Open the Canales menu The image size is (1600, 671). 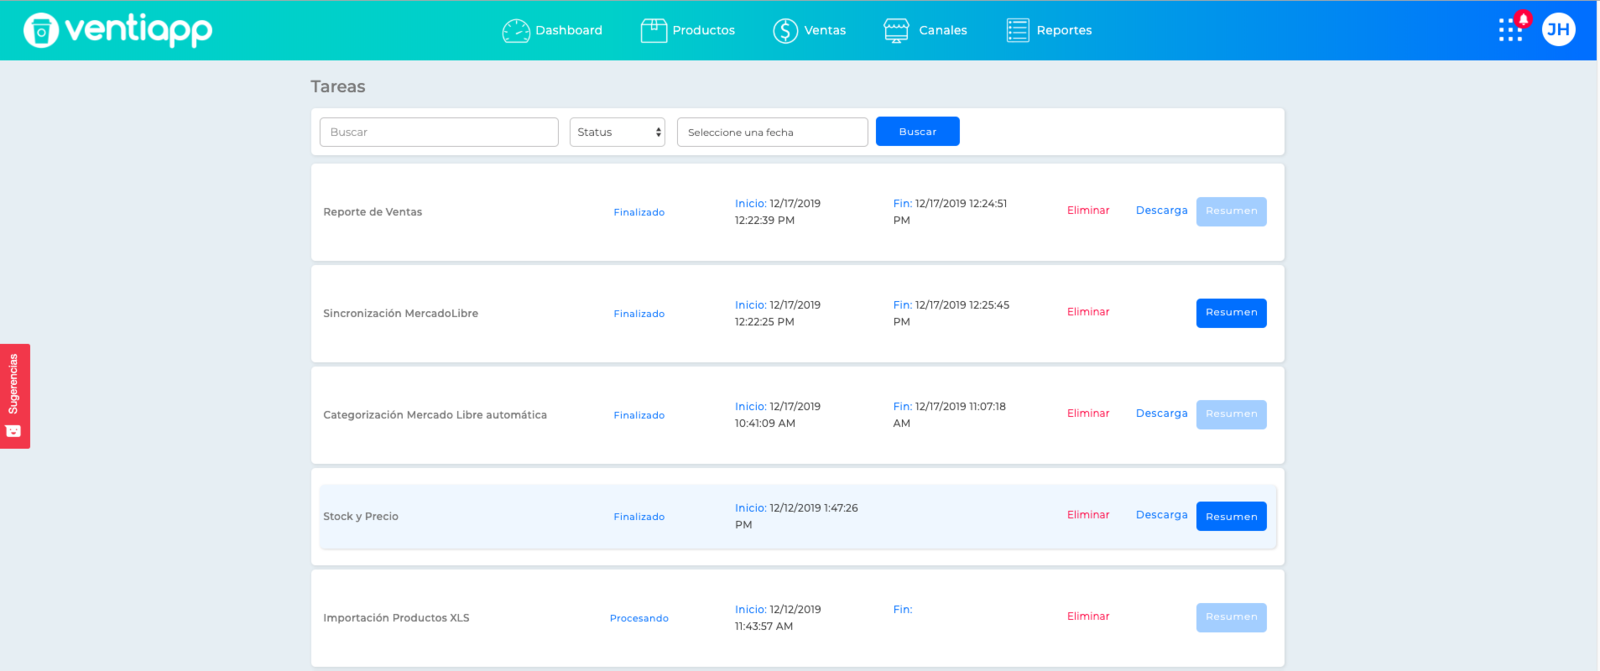943,31
